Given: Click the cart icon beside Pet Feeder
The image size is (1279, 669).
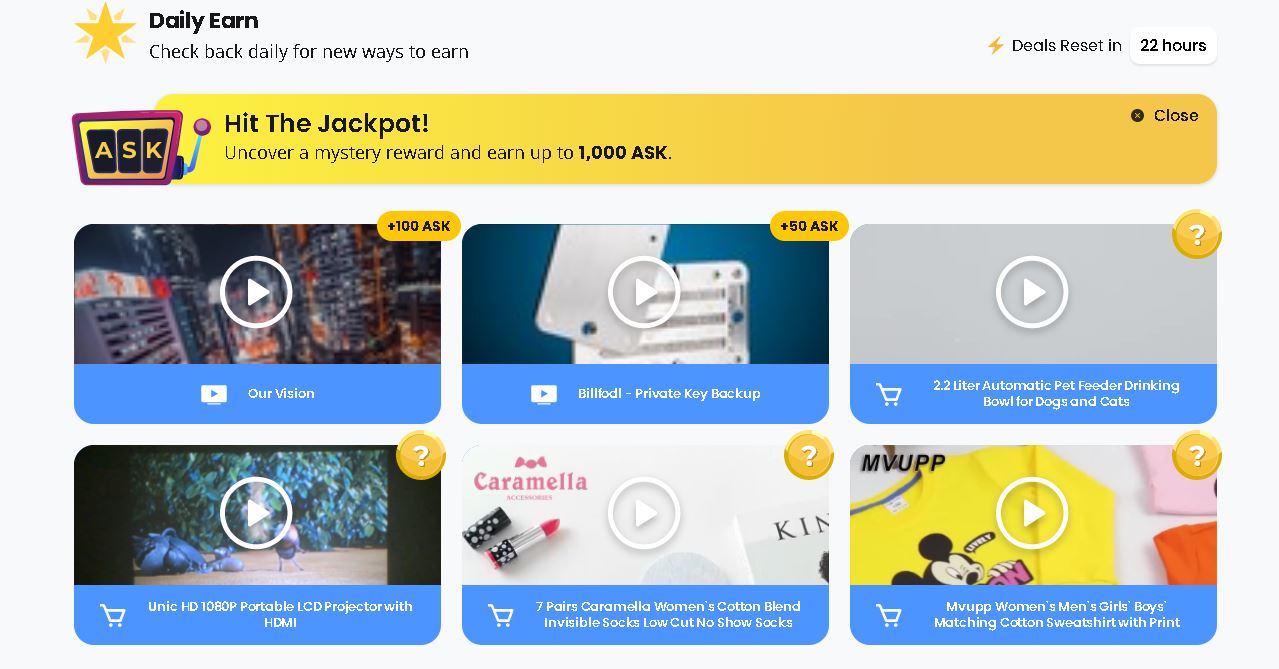Looking at the screenshot, I should point(888,394).
